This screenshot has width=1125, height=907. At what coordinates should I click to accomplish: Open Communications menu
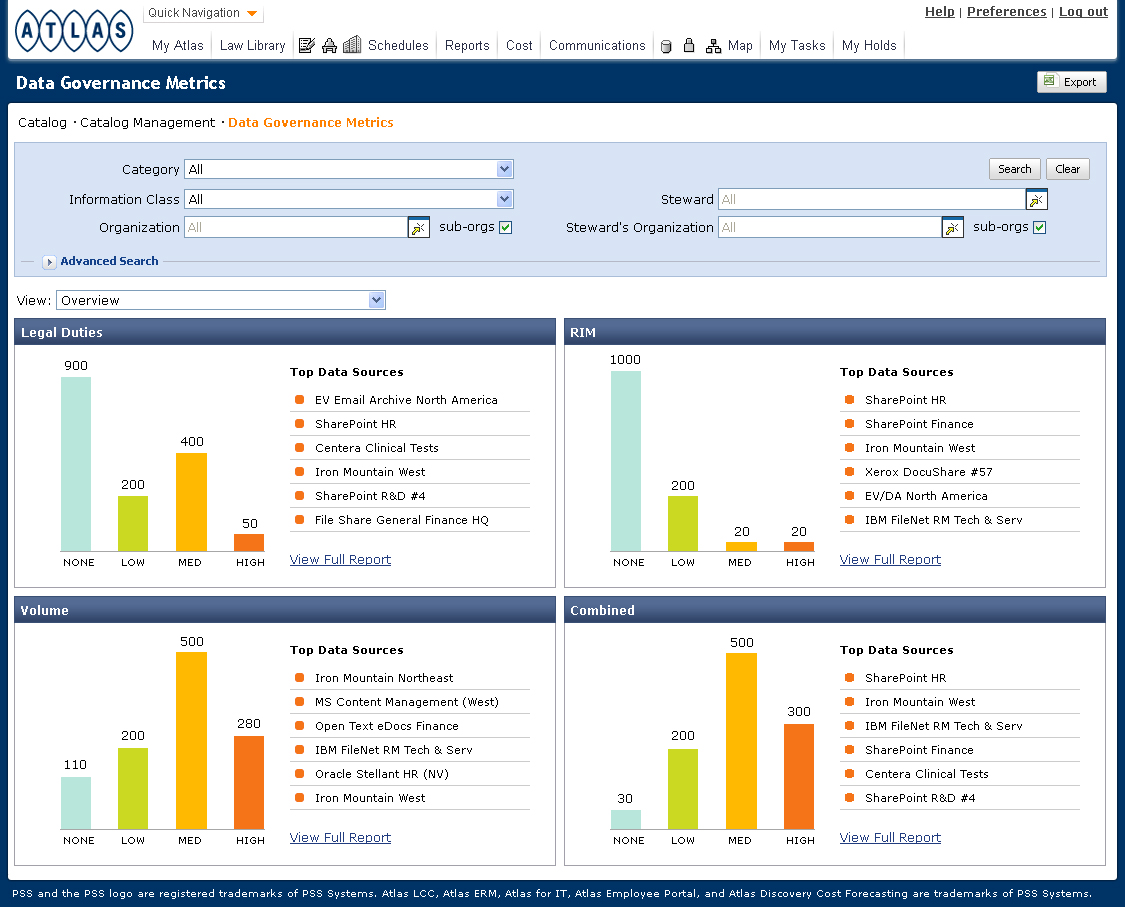[597, 45]
